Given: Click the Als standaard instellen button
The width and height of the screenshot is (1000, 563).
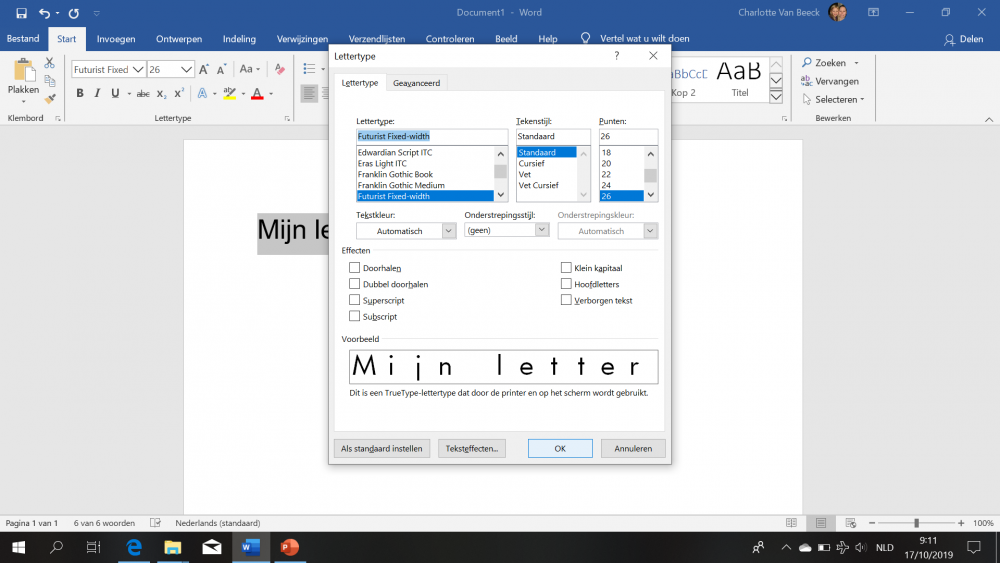Looking at the screenshot, I should pos(381,449).
